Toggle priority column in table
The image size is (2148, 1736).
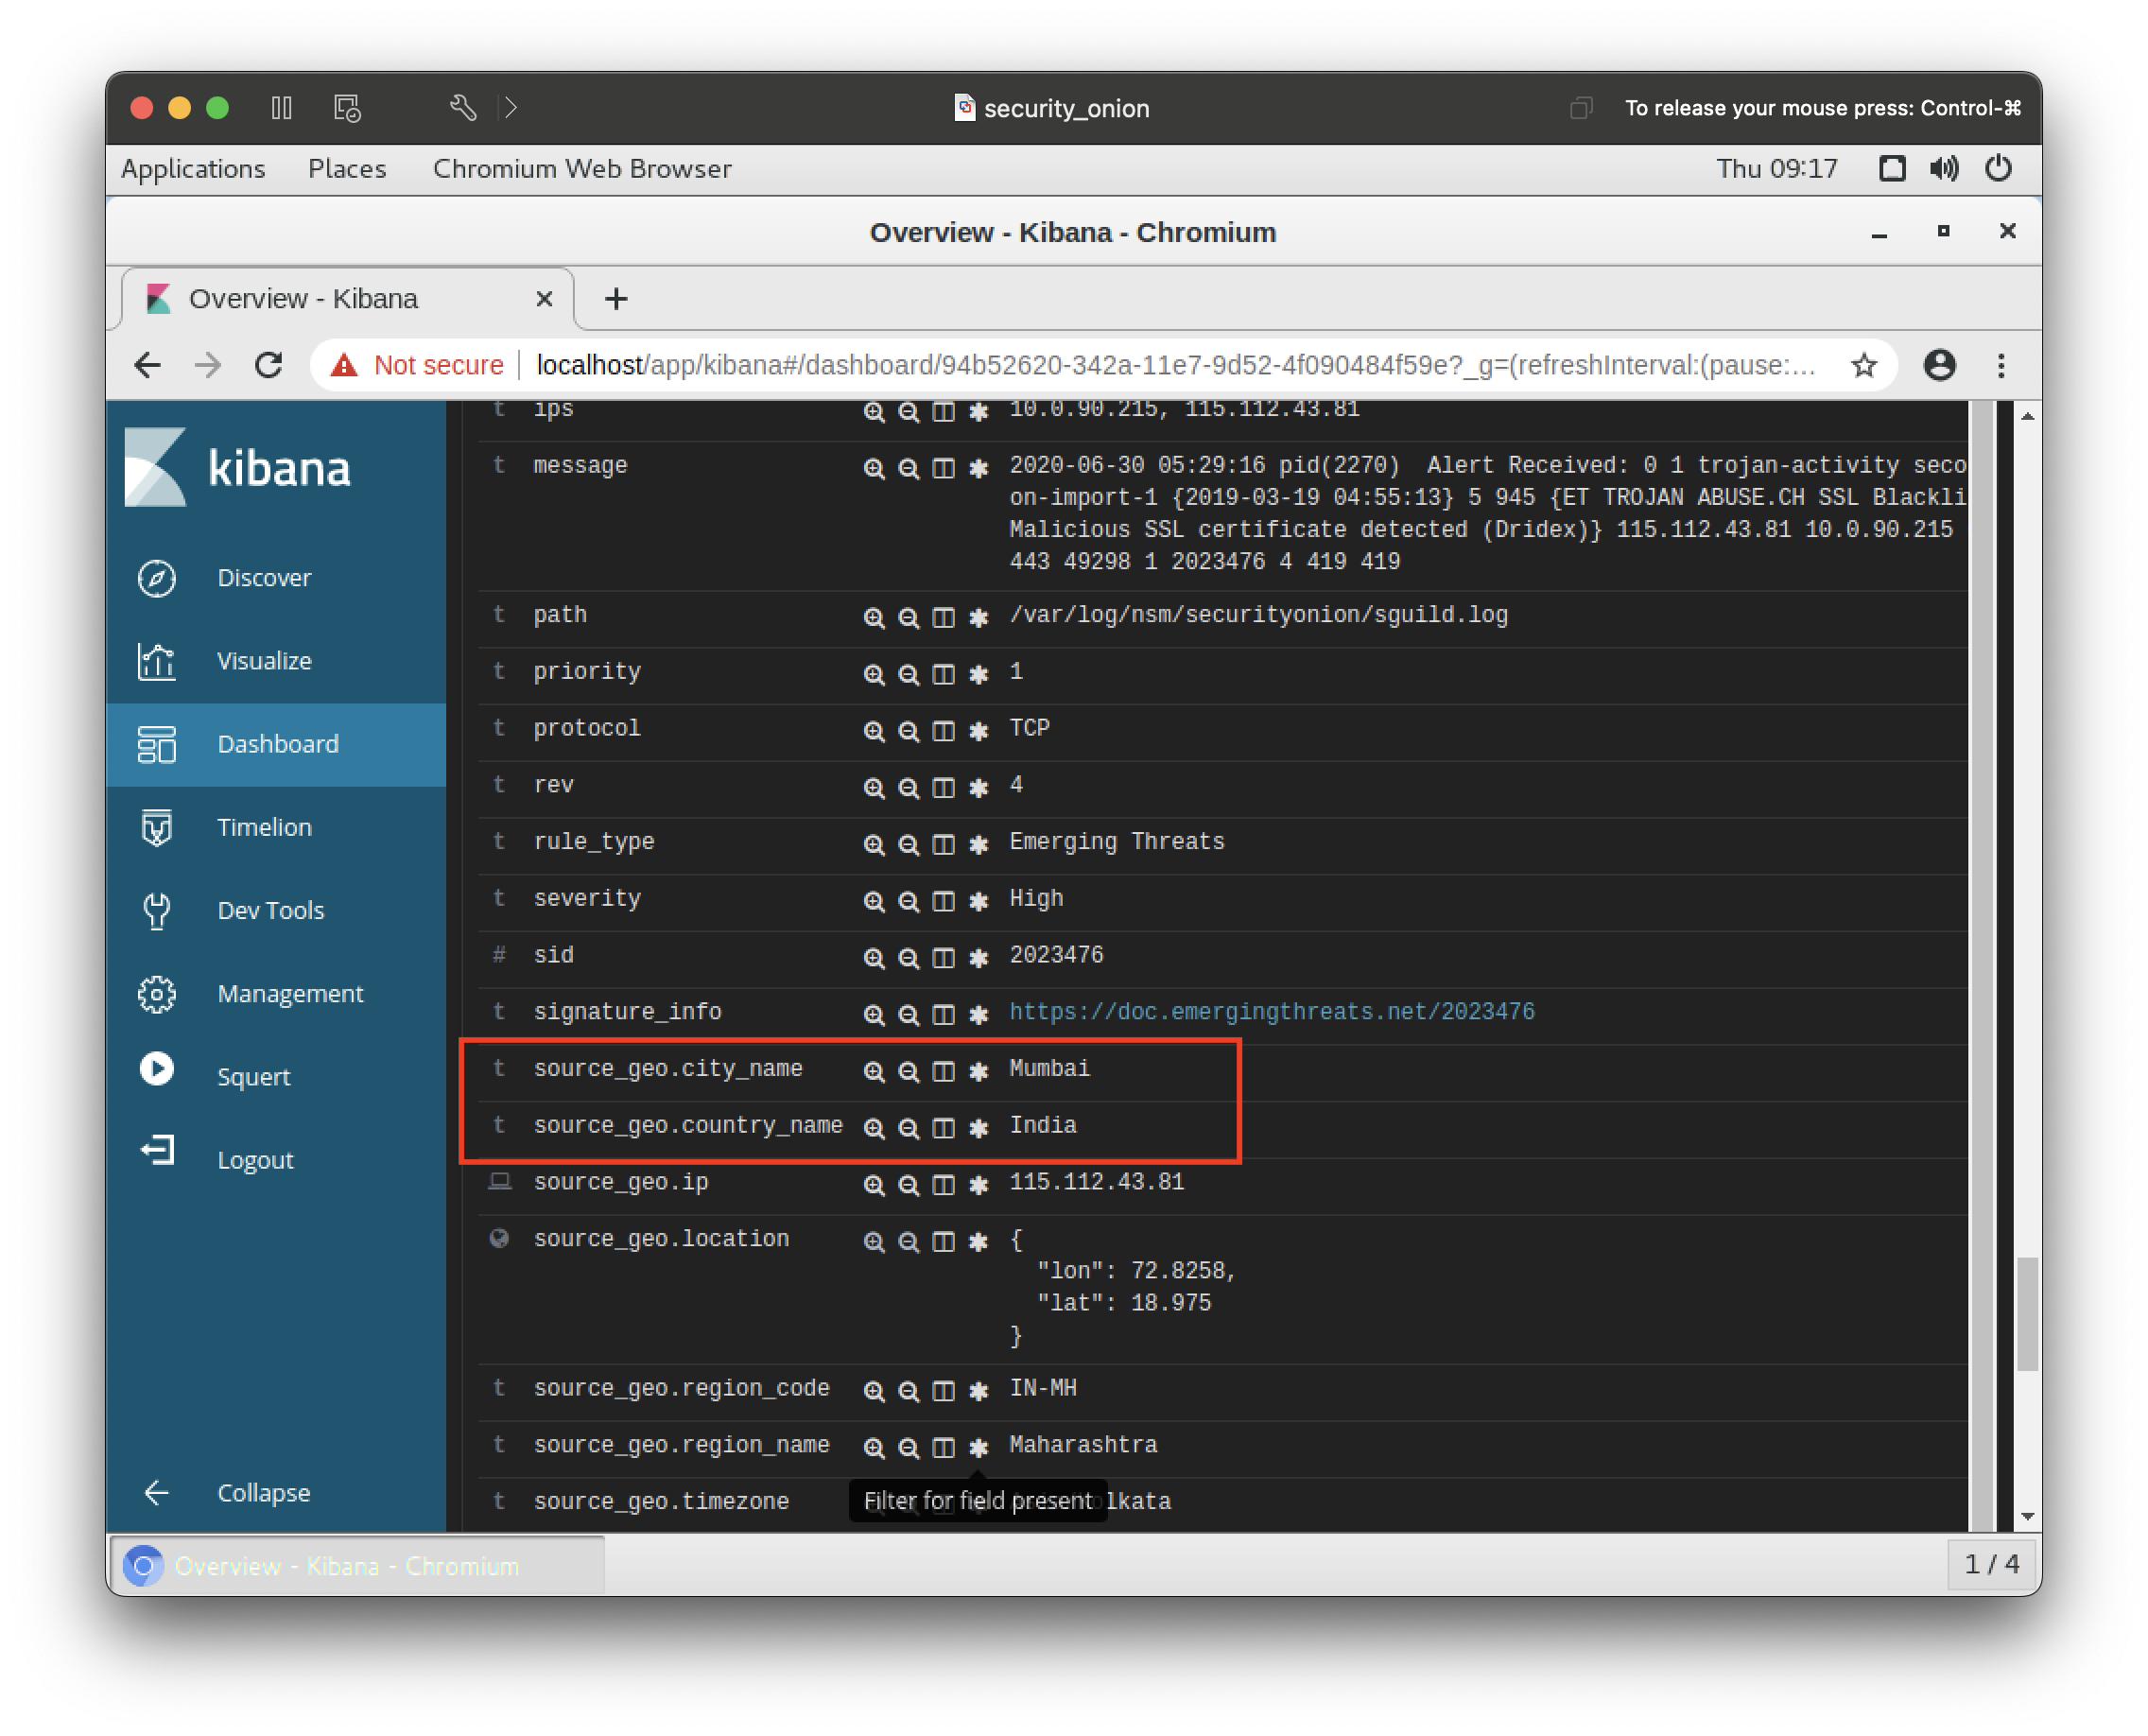click(x=943, y=675)
